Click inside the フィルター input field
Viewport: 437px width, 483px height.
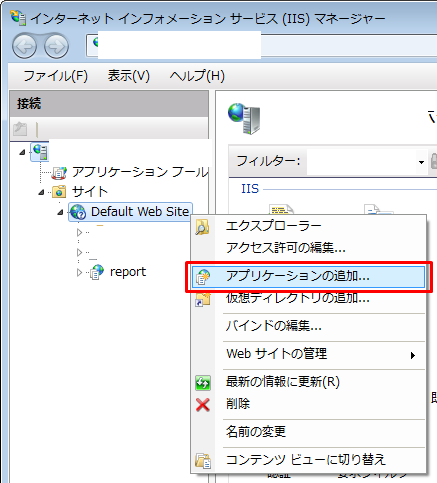[x=361, y=162]
